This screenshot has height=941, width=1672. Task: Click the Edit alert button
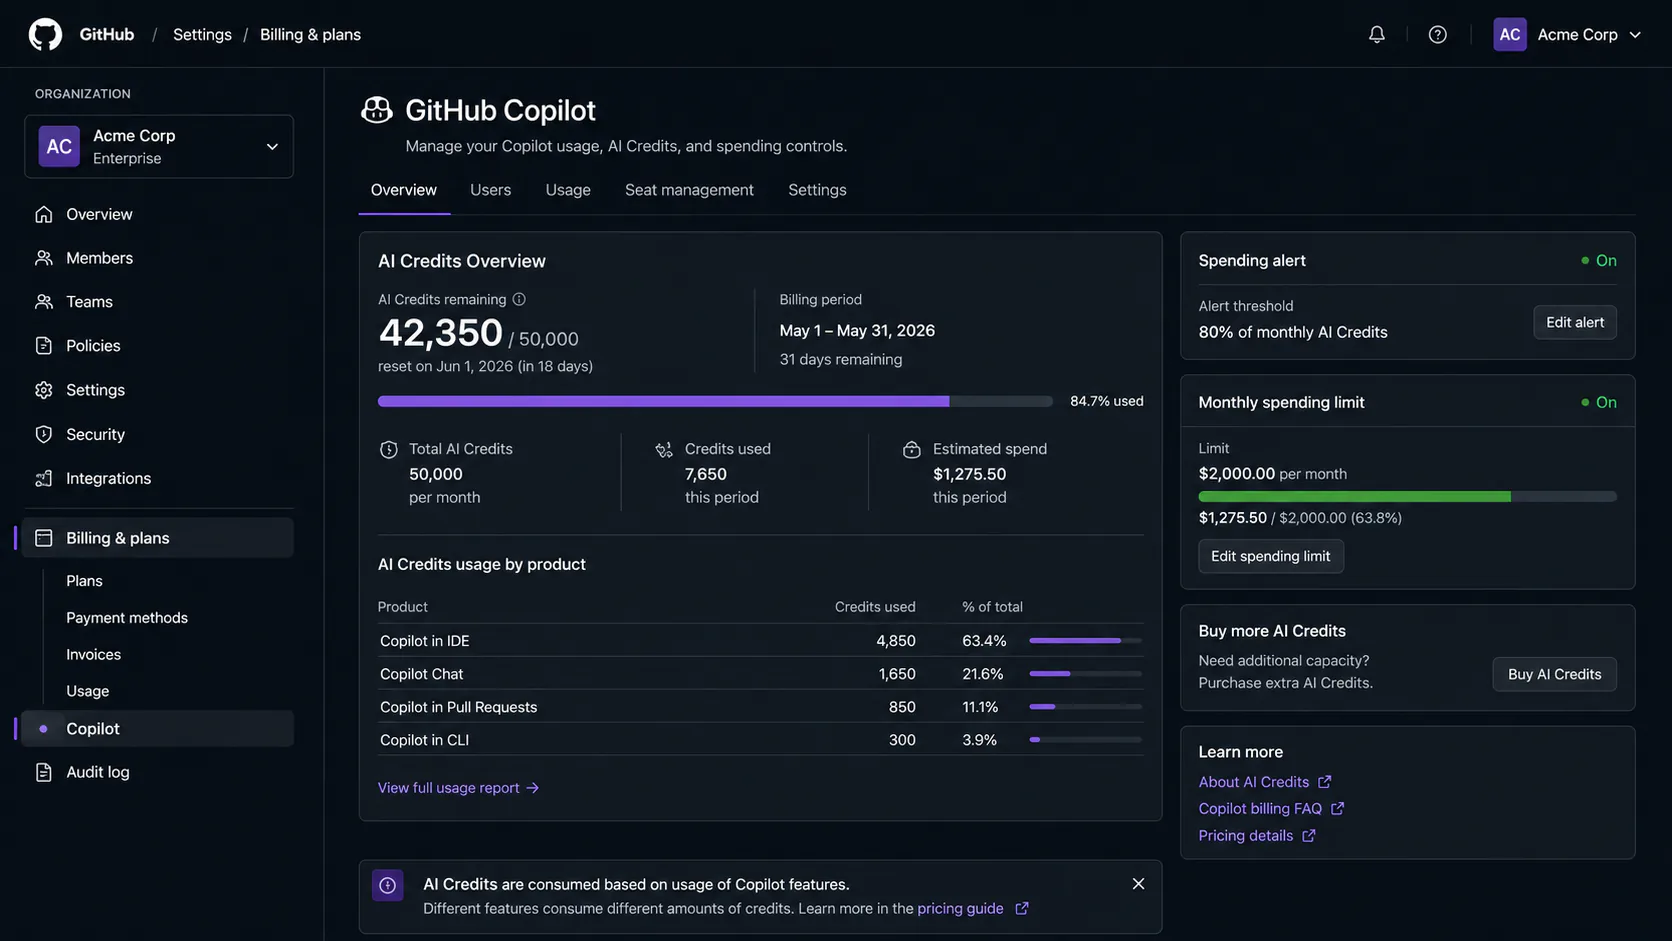(x=1575, y=322)
